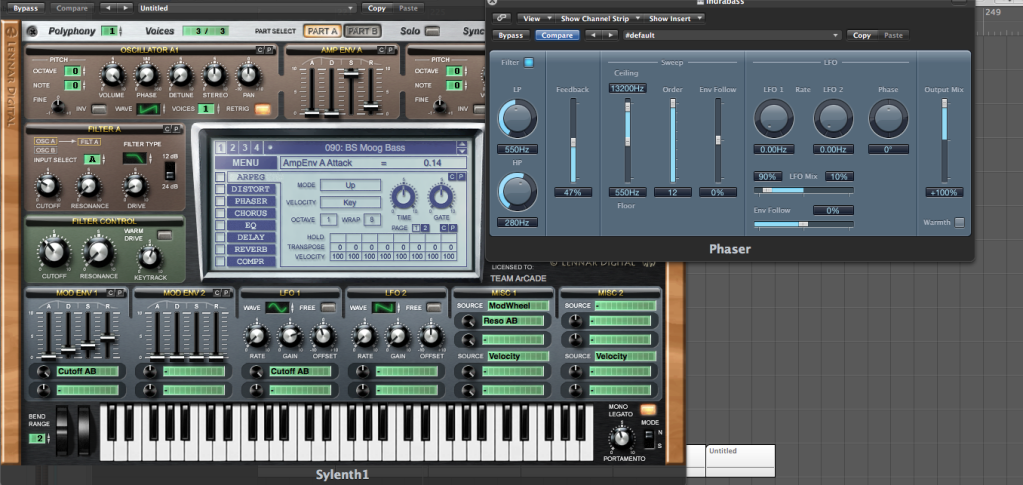This screenshot has height=485, width=1023.
Task: Click the Oscillator A1 Pan knob
Action: click(249, 76)
